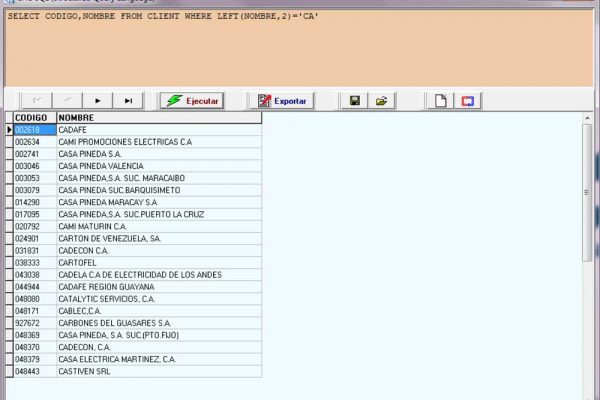
Task: Click the NOMBRE column header
Action: 159,118
